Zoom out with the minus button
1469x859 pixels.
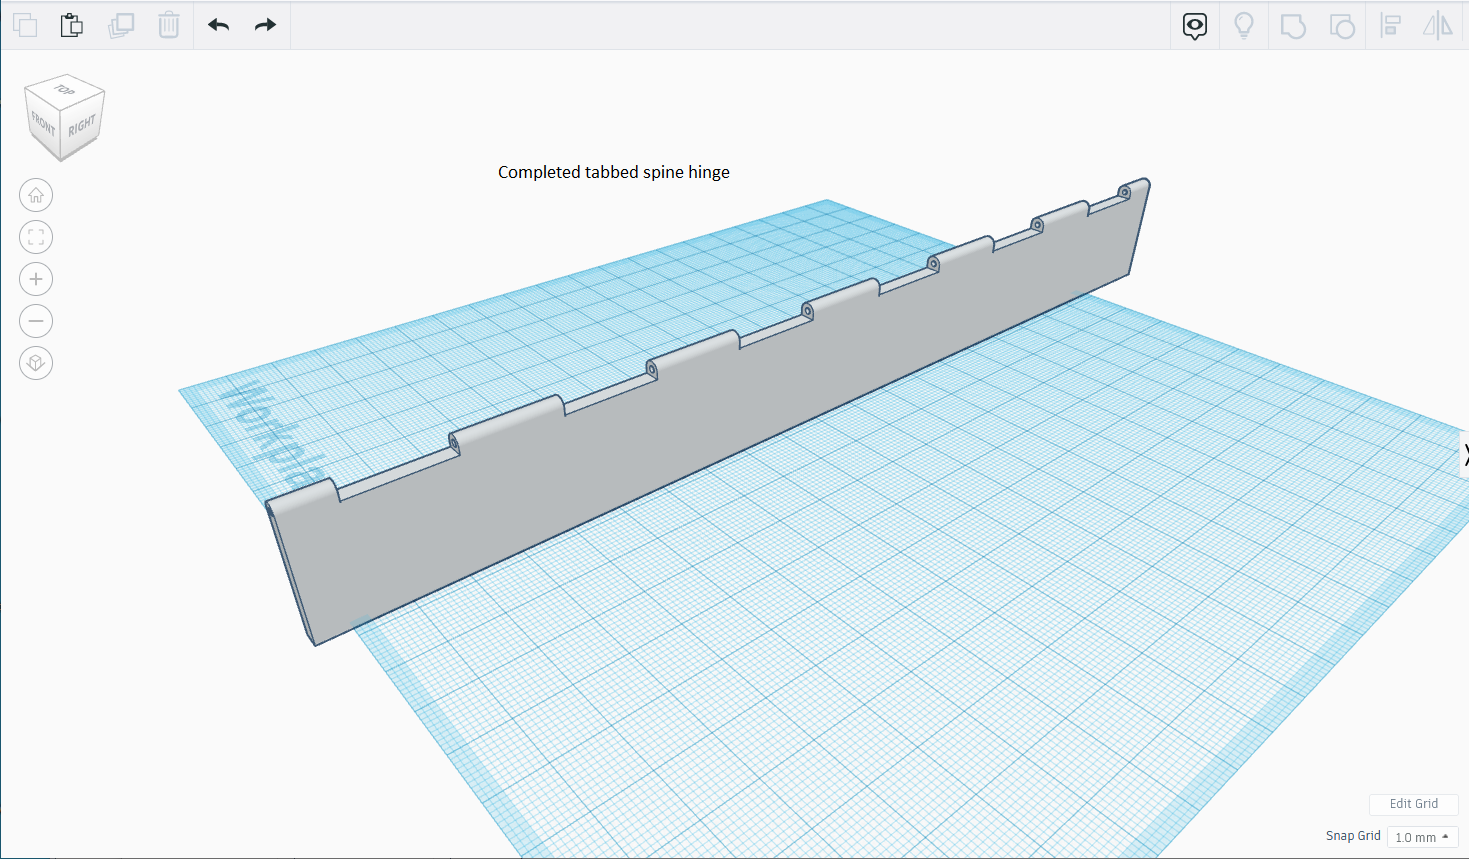pos(36,321)
